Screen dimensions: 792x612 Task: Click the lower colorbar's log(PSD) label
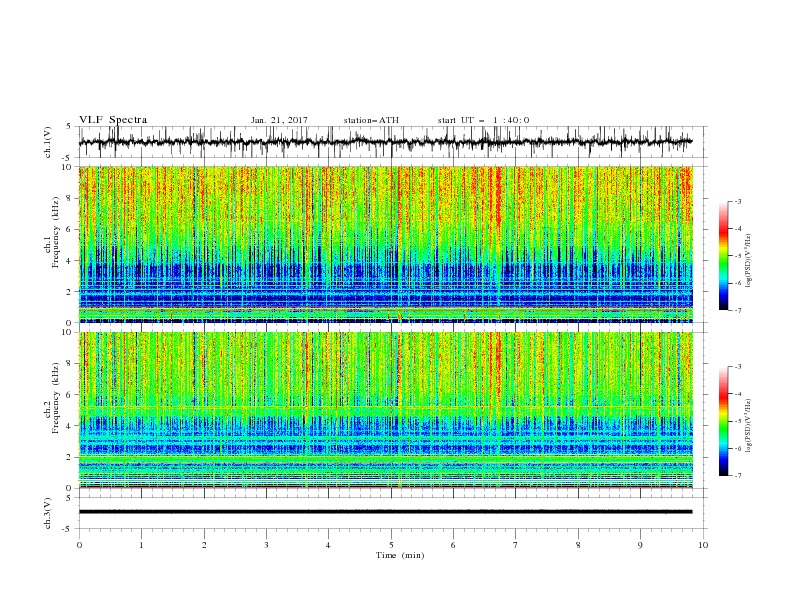748,426
